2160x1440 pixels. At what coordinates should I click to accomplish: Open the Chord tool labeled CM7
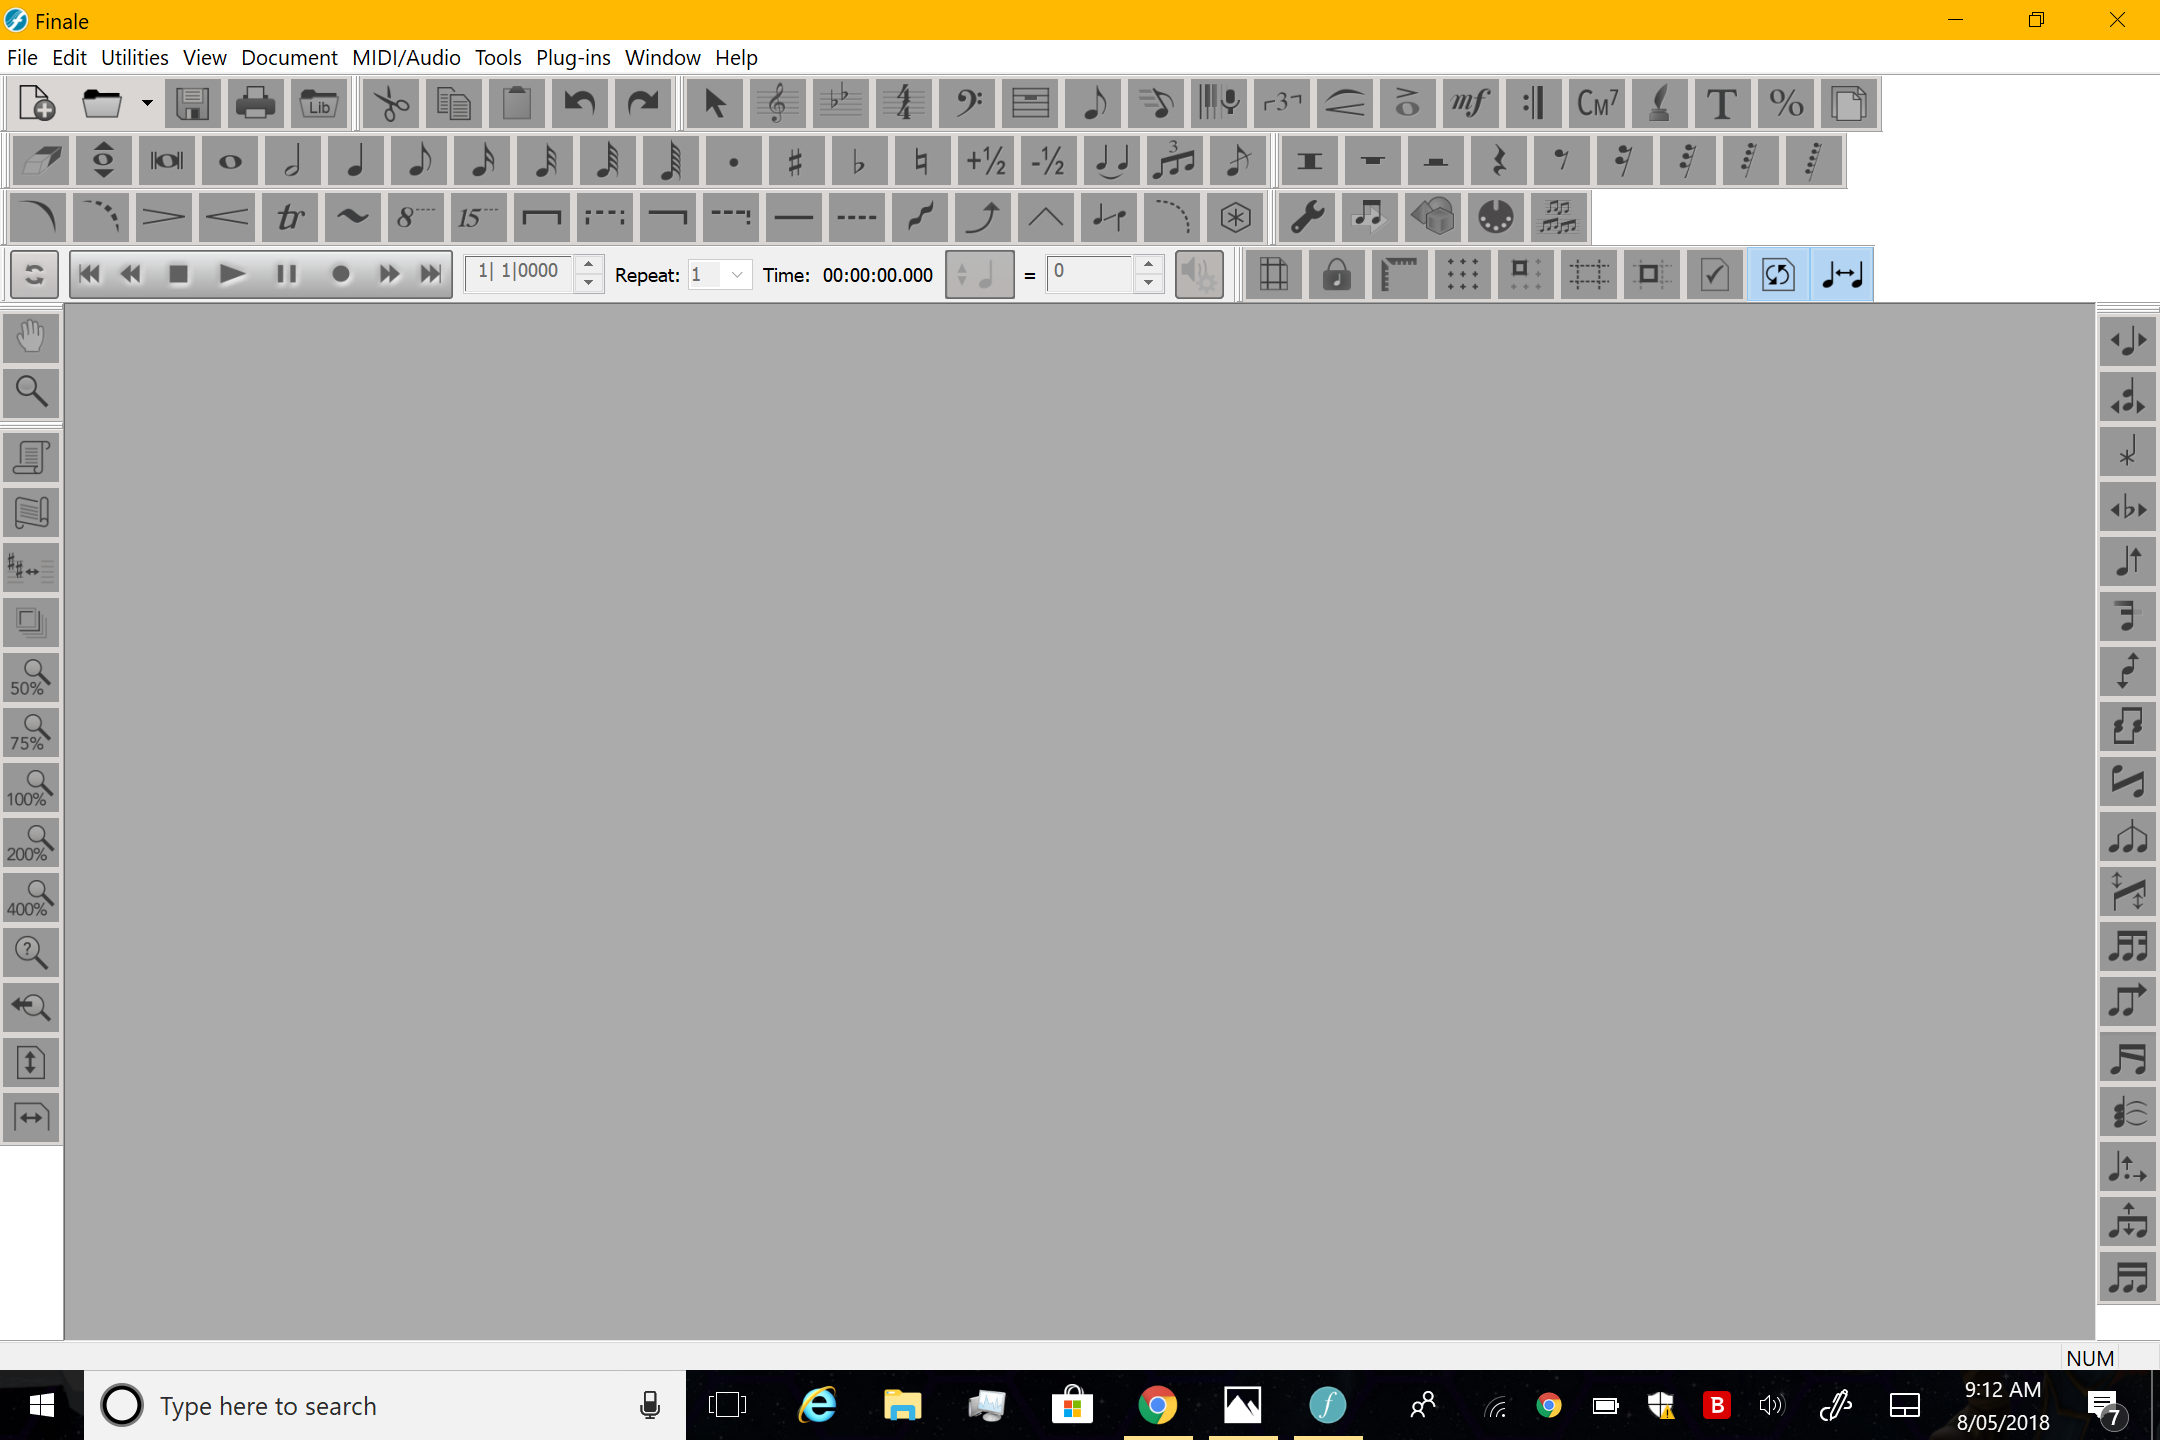point(1596,104)
